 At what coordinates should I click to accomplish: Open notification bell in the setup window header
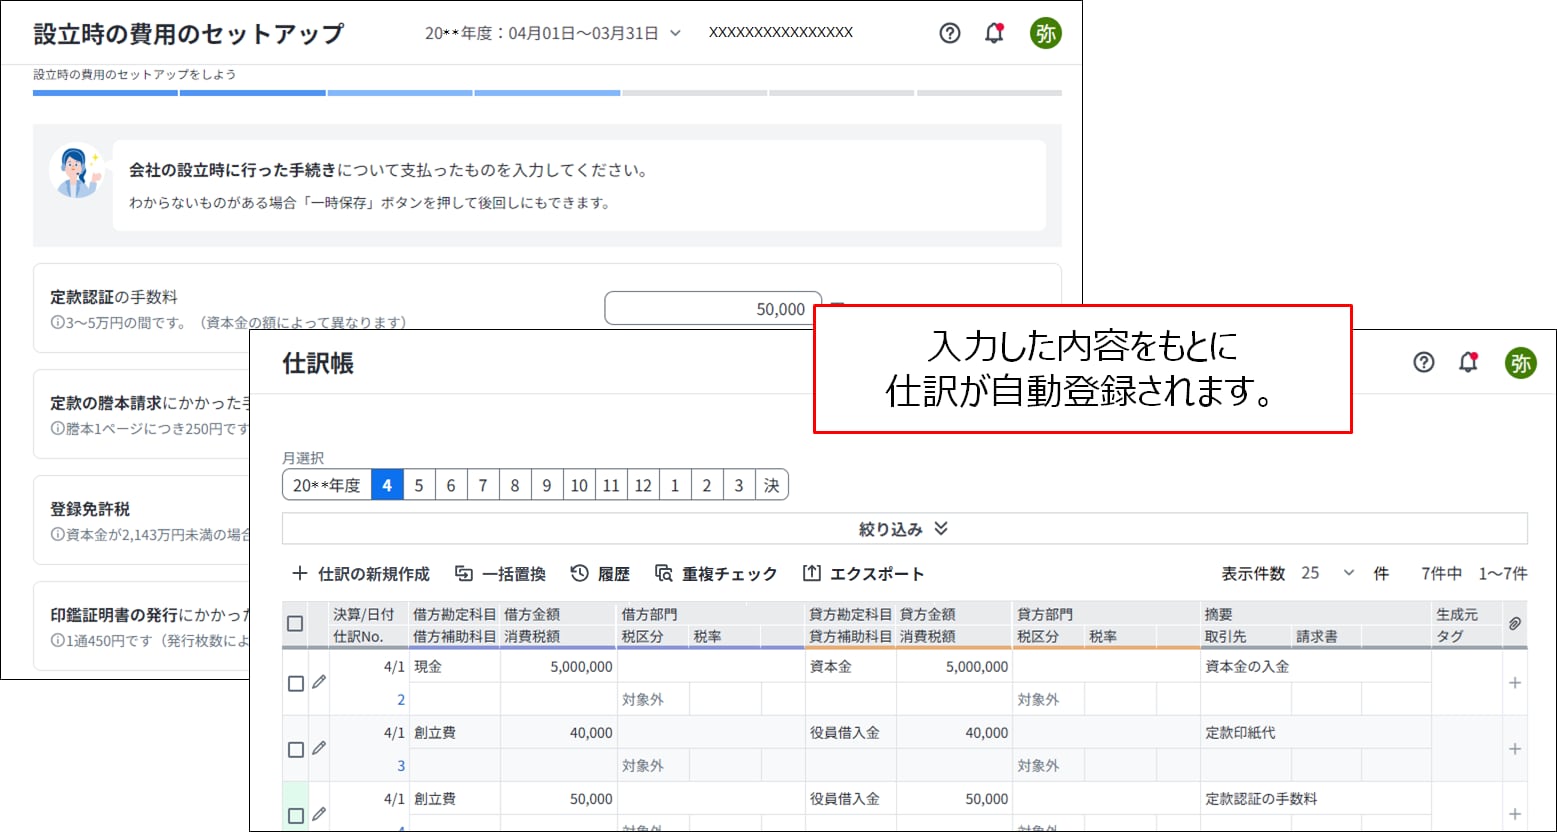[994, 33]
